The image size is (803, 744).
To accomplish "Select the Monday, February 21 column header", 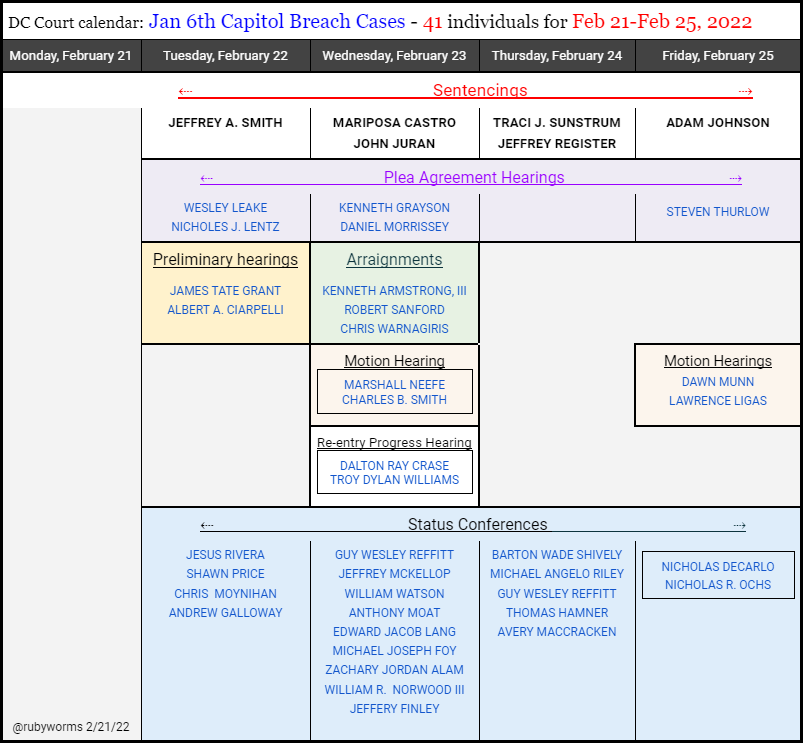I will 71,55.
